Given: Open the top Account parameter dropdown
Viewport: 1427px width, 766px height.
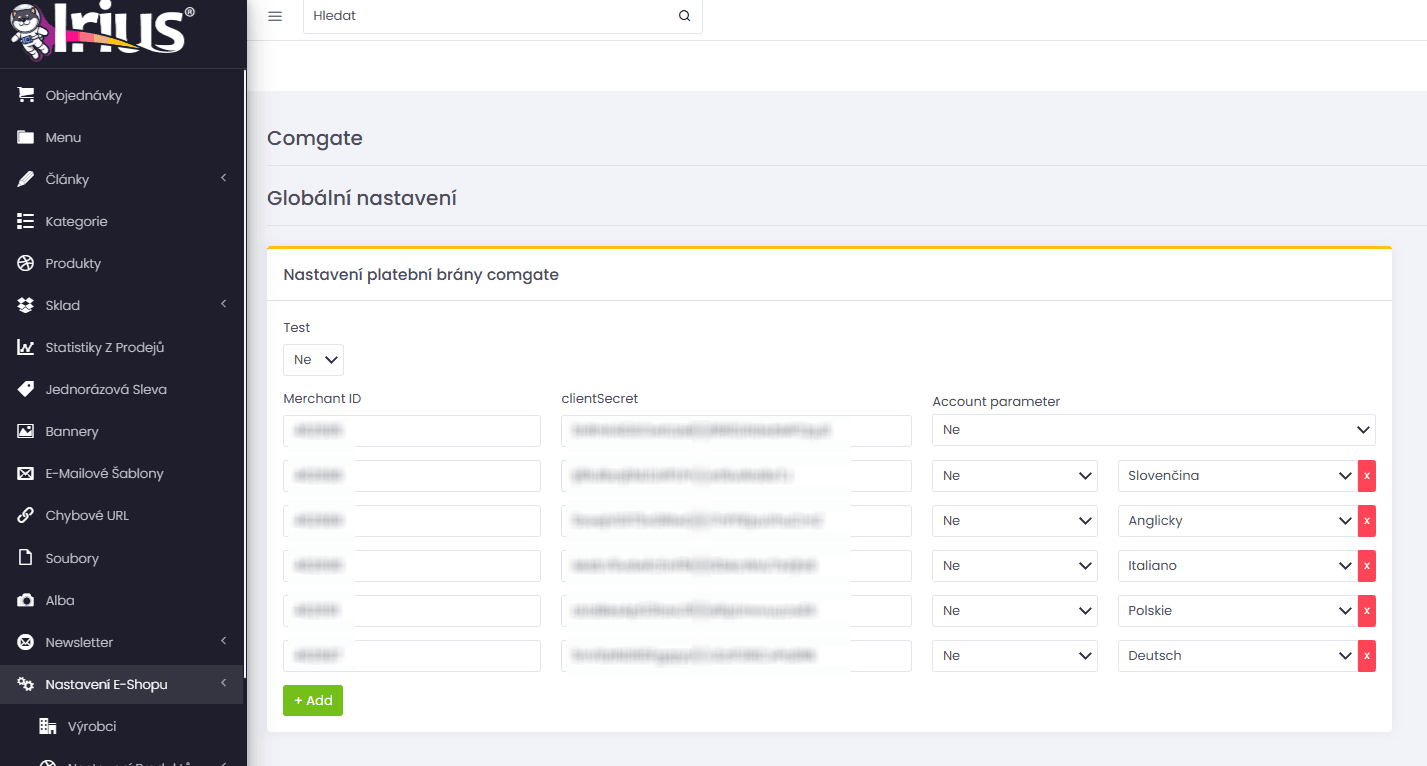Looking at the screenshot, I should [x=1154, y=430].
